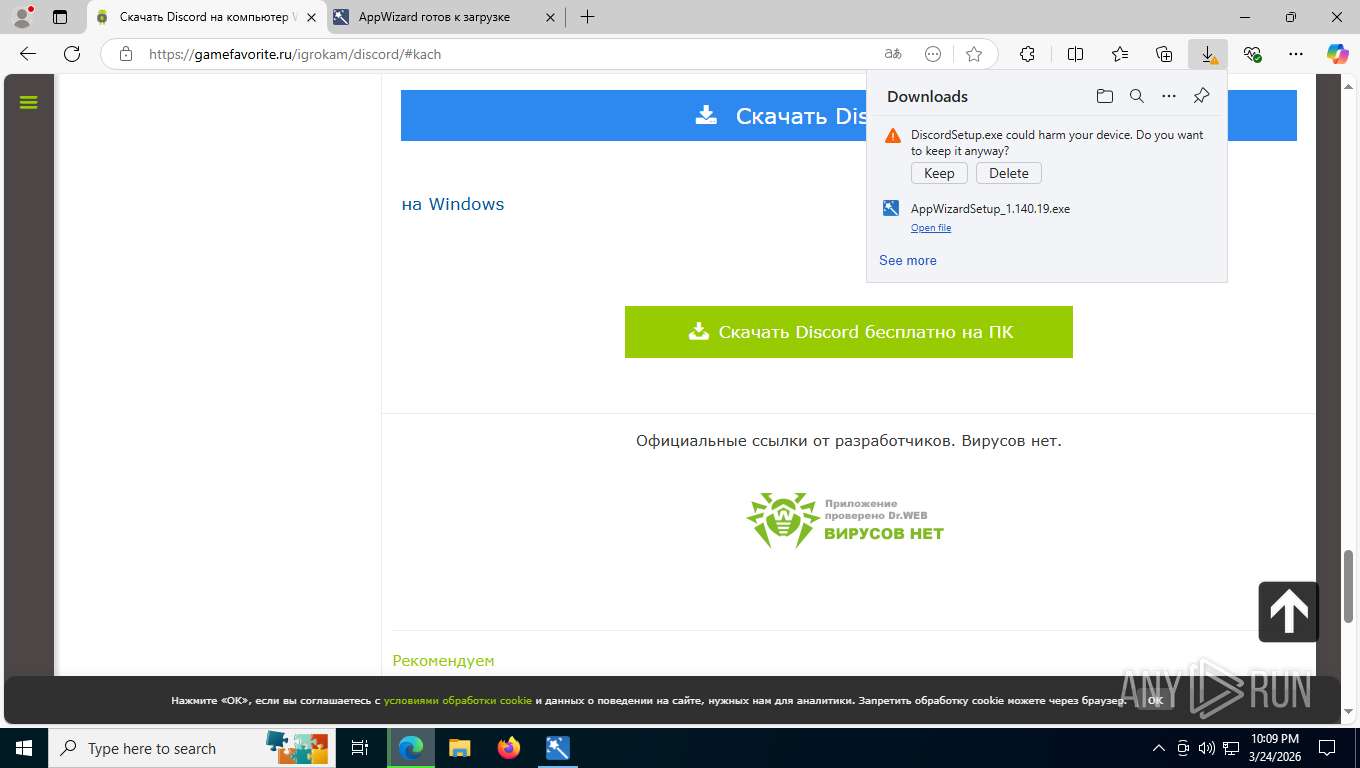Open условиями обработки cookie link
The image size is (1360, 768).
pyautogui.click(x=458, y=701)
